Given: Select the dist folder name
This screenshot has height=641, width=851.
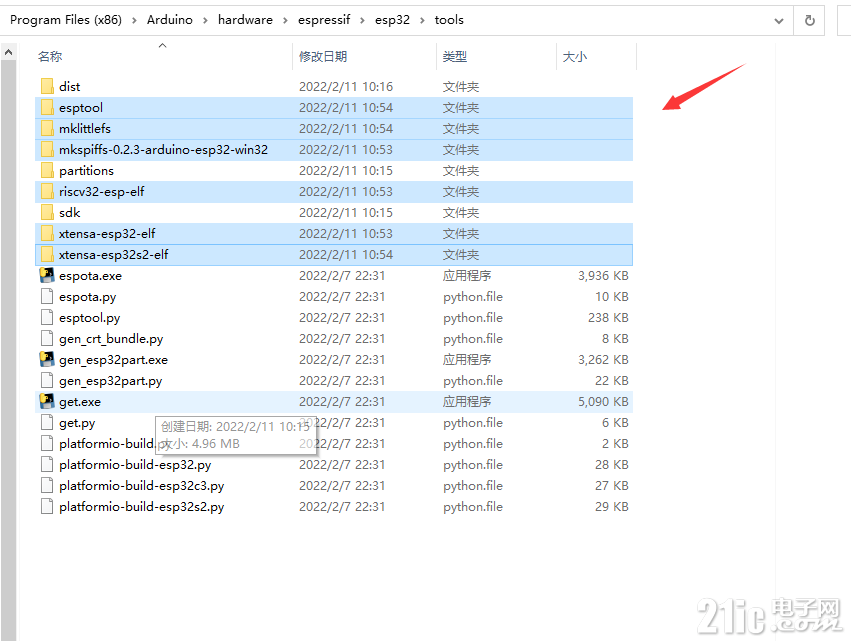Looking at the screenshot, I should coord(69,87).
